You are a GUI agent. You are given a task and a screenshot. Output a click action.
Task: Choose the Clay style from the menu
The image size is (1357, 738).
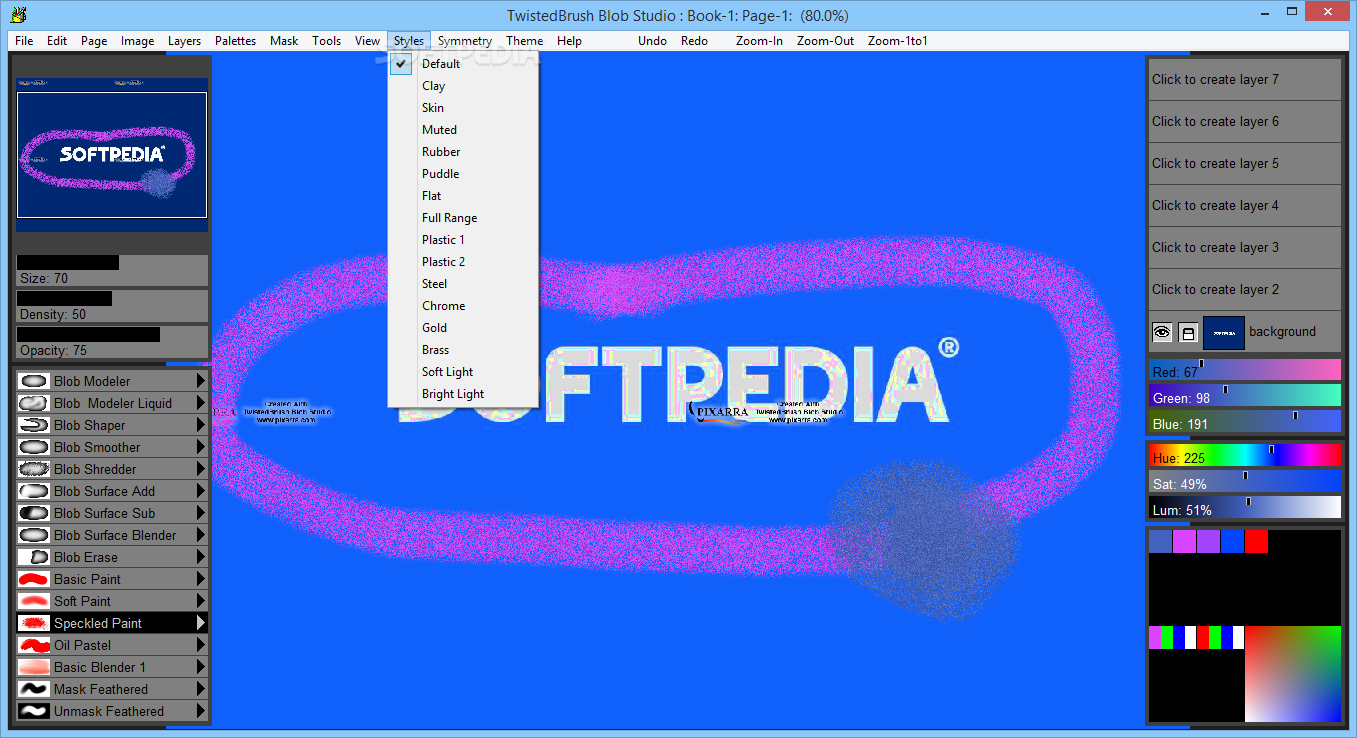[x=464, y=86]
